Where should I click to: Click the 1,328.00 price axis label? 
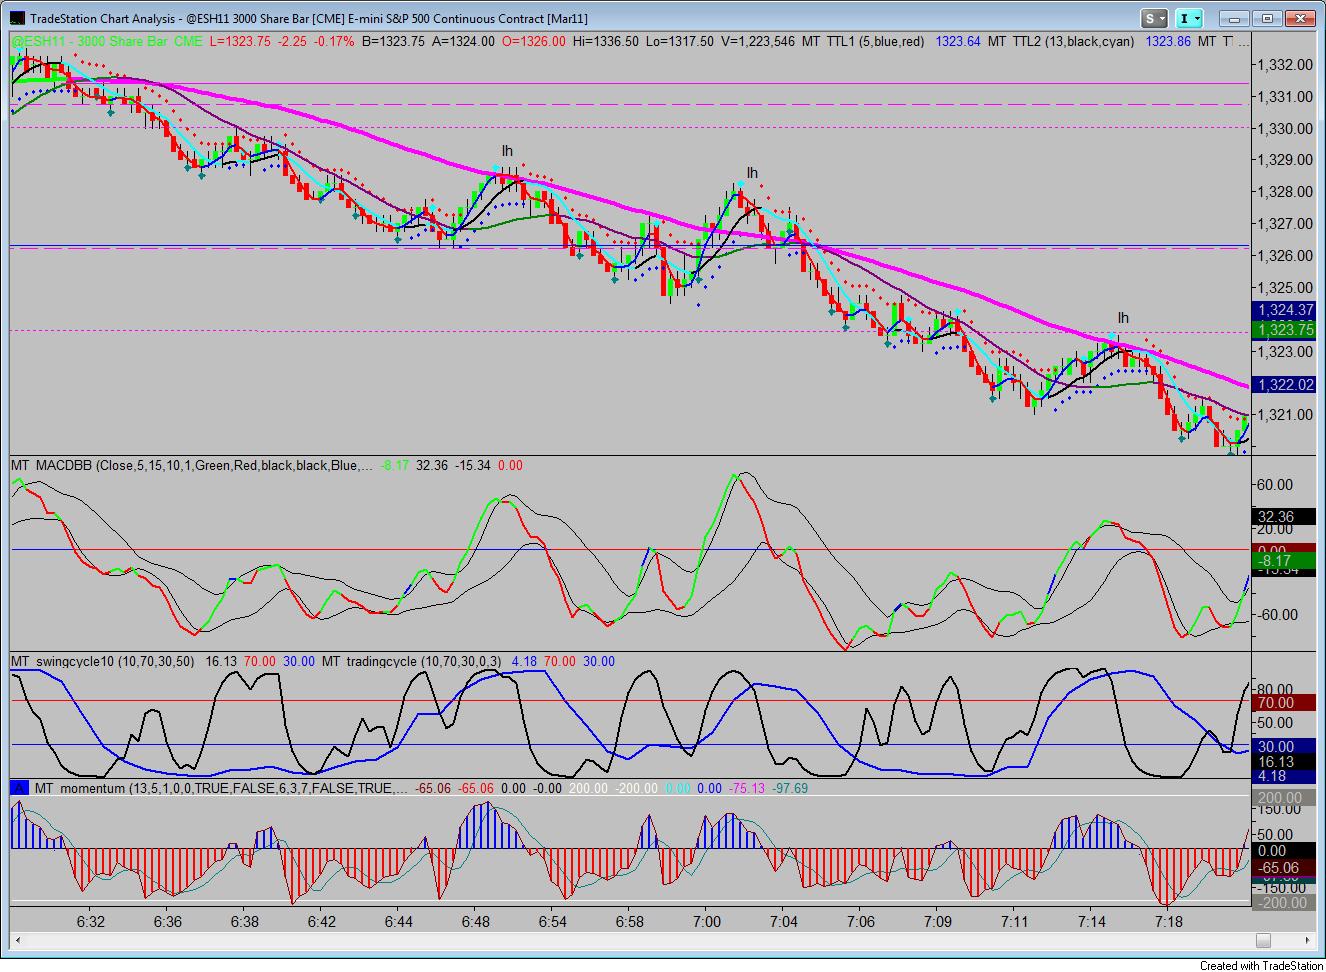[x=1286, y=192]
